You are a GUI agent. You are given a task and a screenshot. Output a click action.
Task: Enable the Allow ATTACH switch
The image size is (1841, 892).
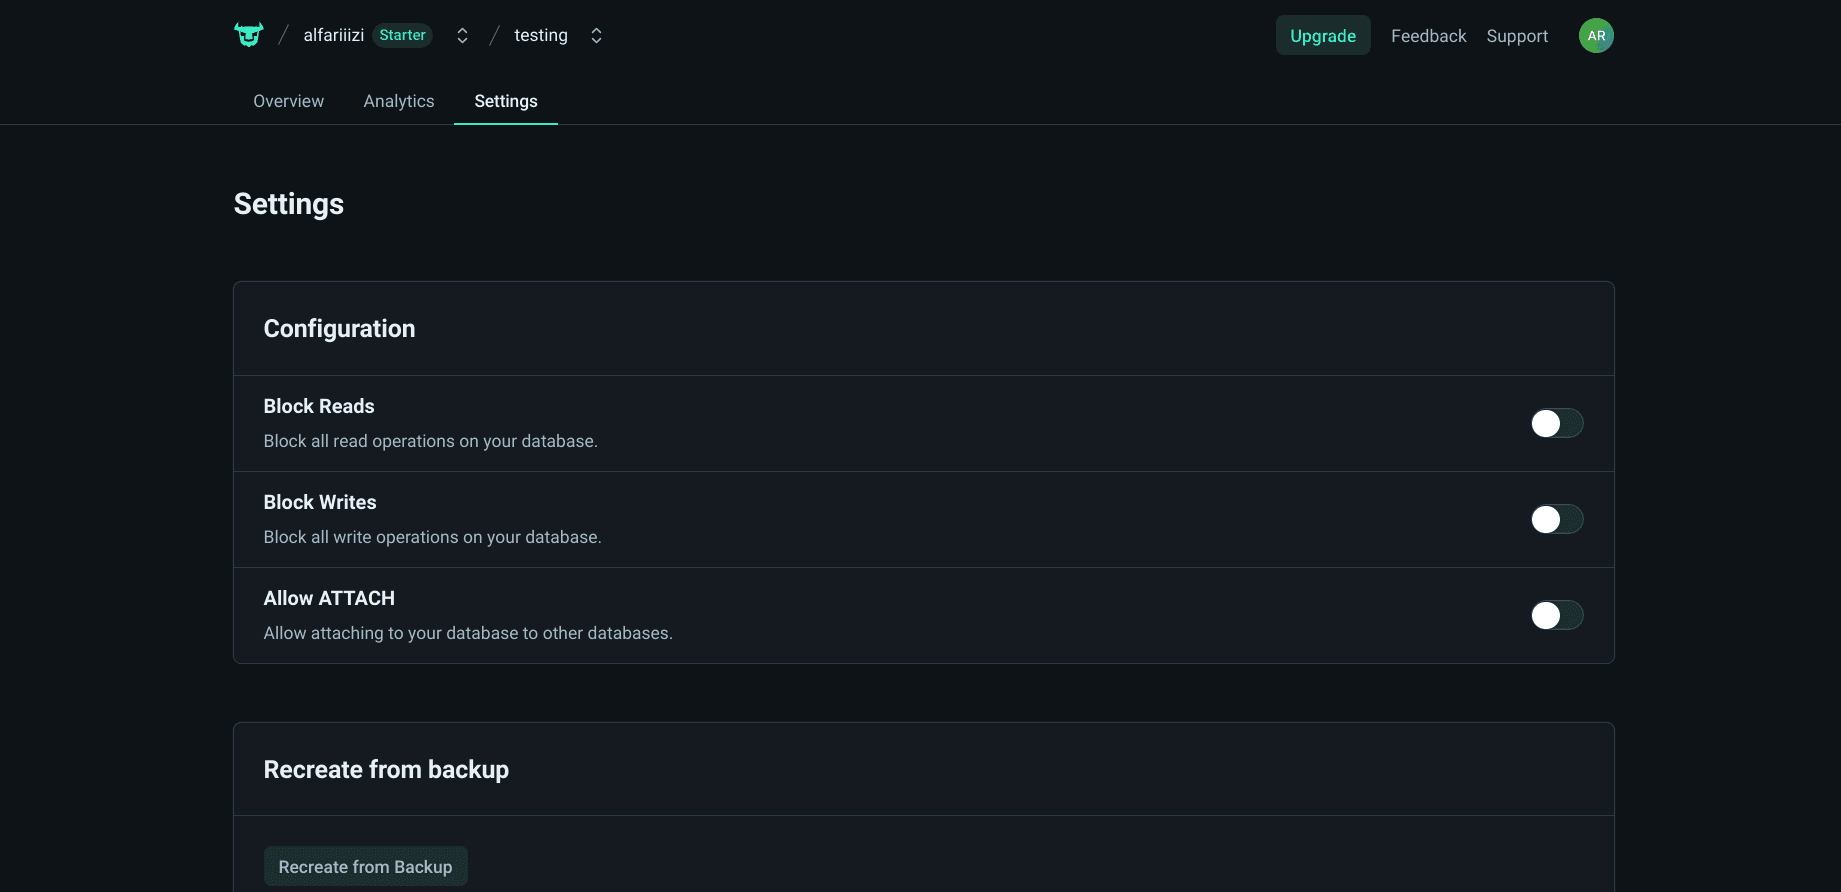1557,615
